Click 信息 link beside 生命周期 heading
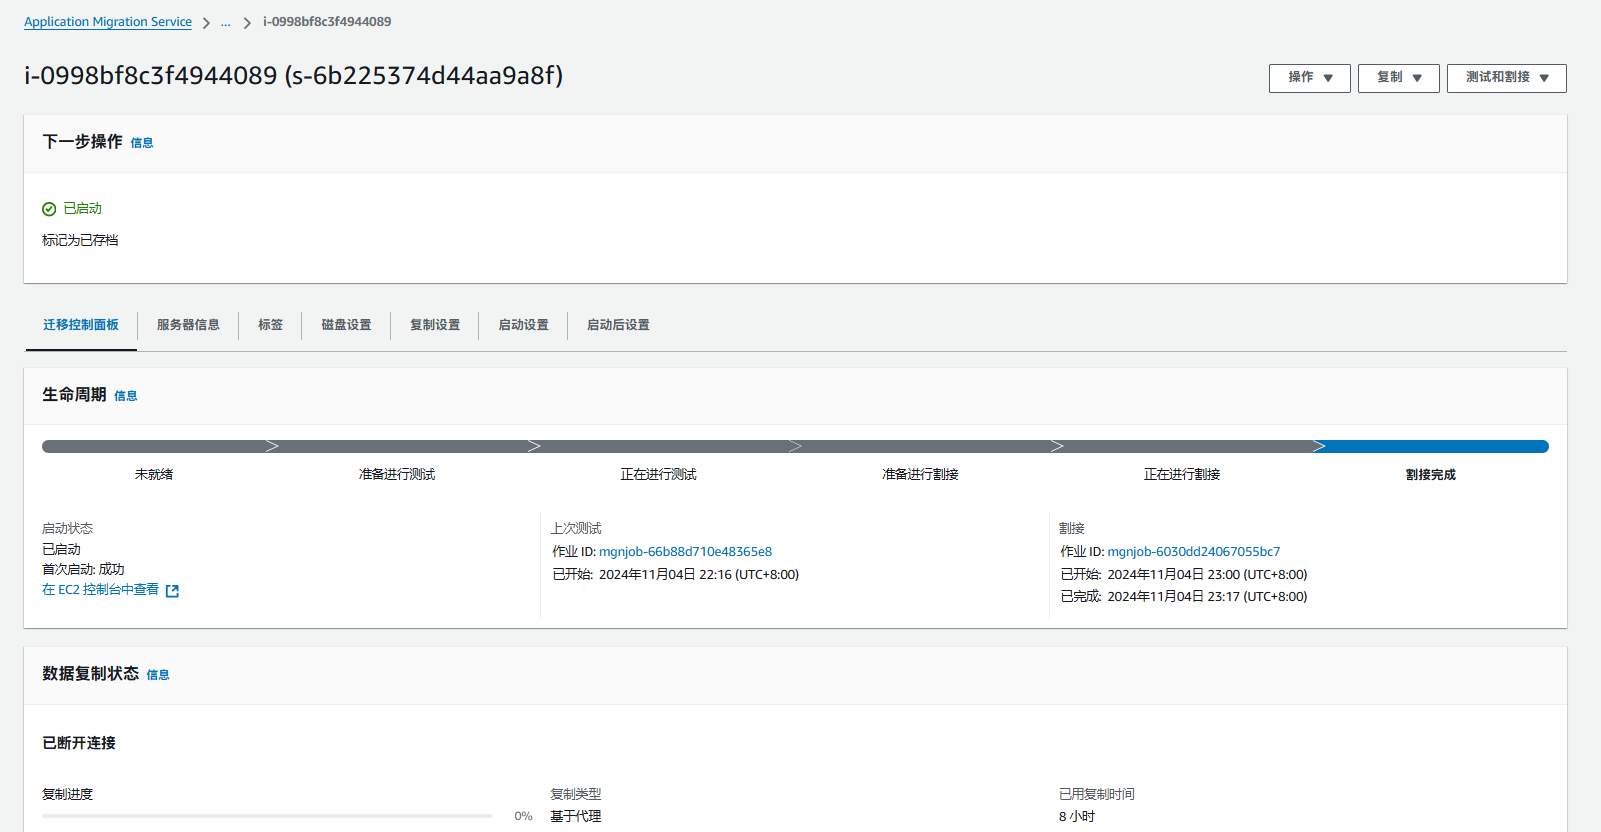This screenshot has height=832, width=1601. 126,396
